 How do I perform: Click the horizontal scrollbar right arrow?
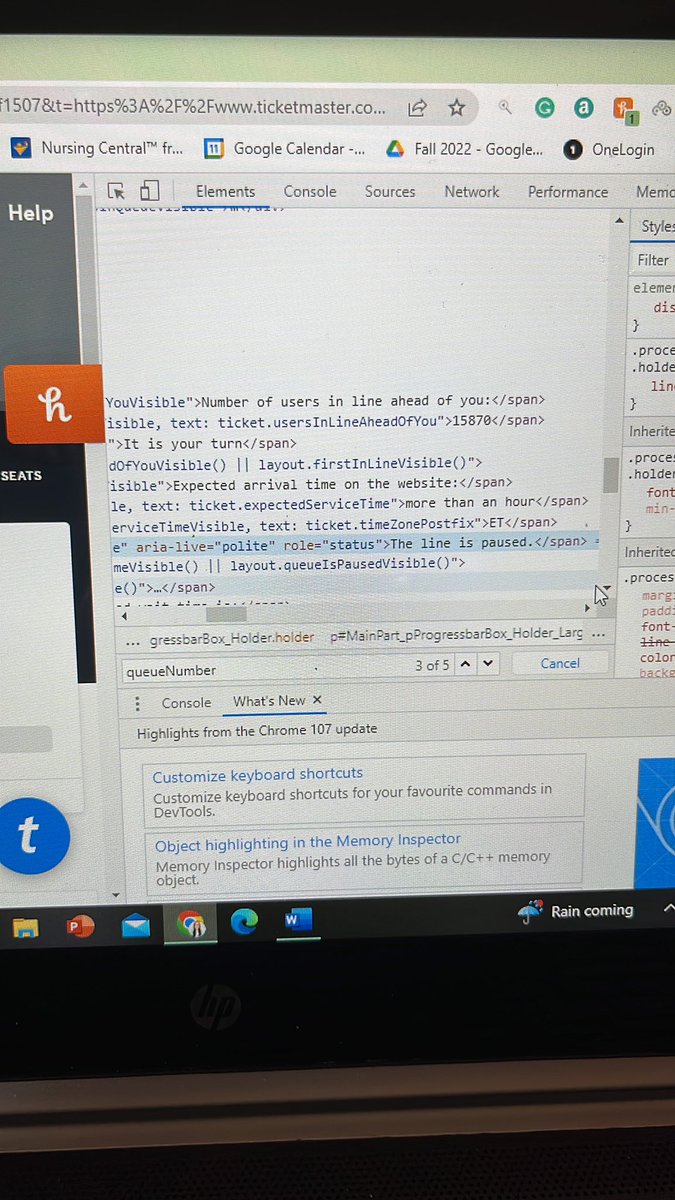(587, 608)
